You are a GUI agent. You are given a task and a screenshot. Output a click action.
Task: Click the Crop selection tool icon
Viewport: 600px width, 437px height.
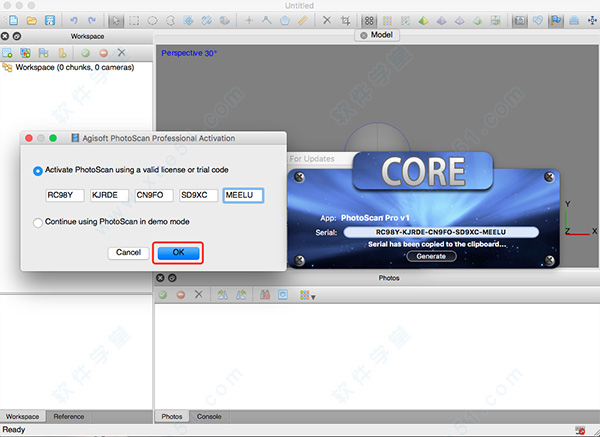(345, 20)
